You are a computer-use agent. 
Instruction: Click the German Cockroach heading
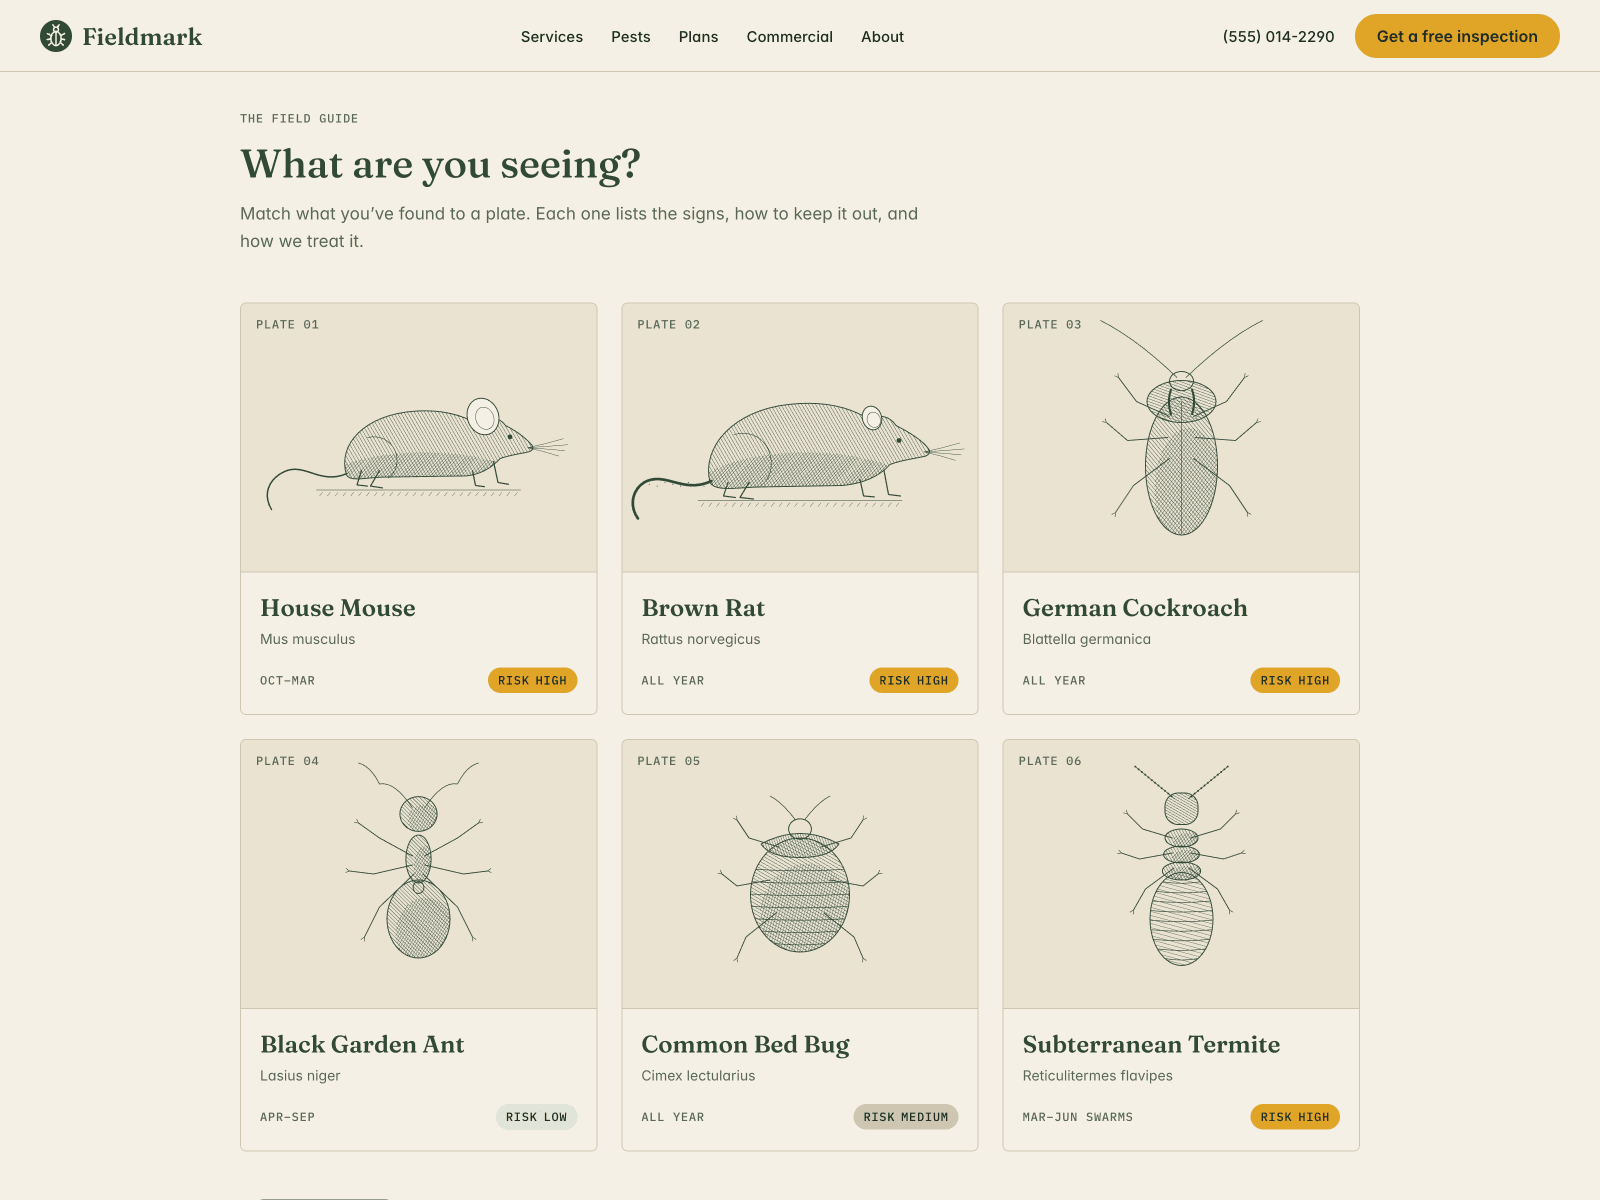1135,608
